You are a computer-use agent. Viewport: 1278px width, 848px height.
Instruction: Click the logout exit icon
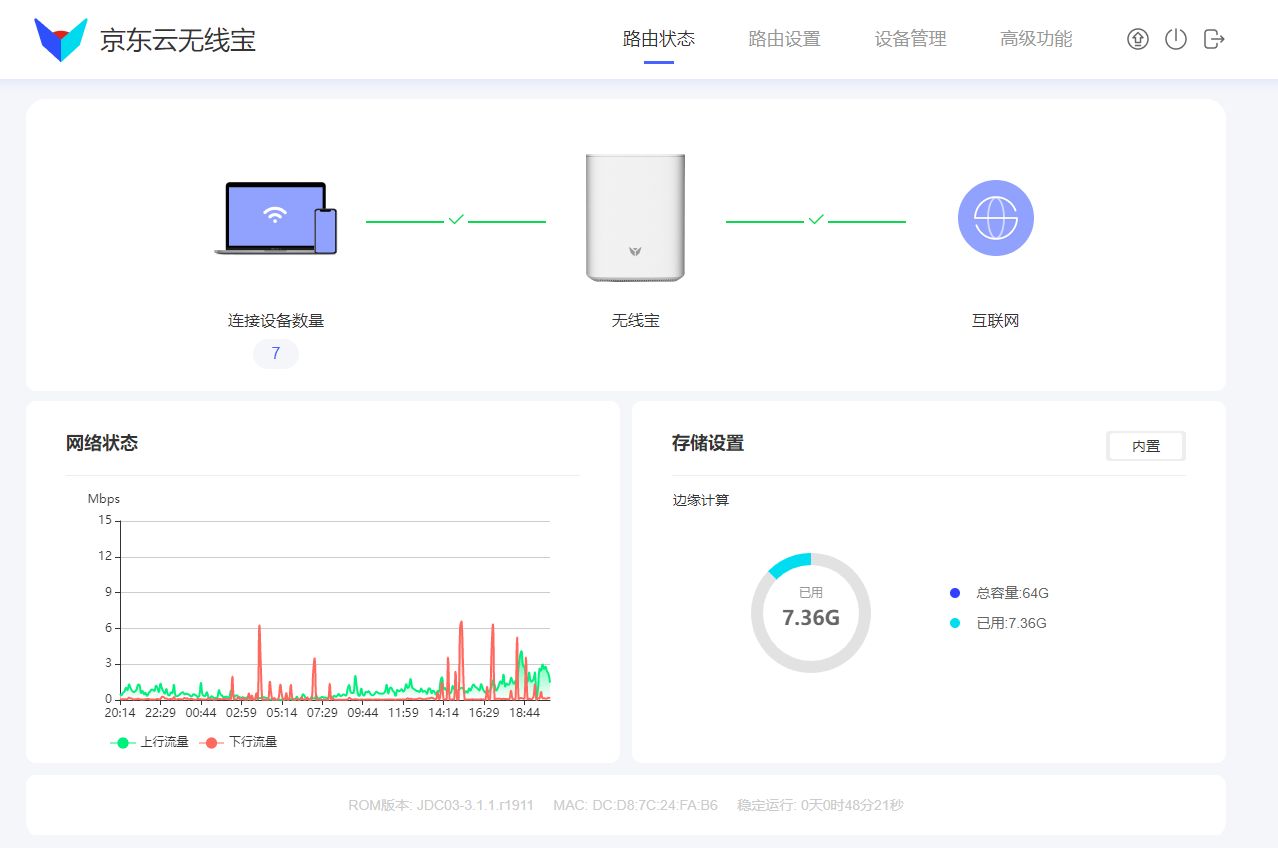point(1213,40)
